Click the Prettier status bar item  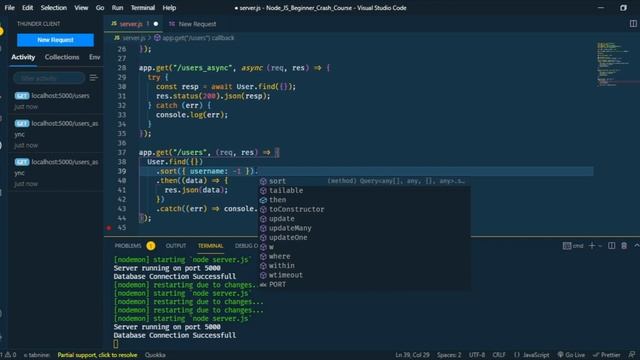607,355
